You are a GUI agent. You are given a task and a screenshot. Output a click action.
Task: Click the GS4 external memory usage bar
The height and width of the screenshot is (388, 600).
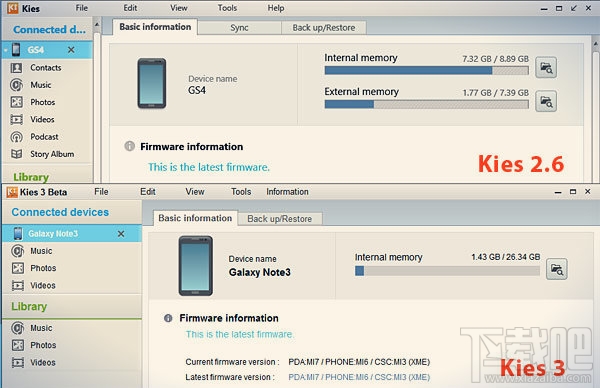coord(427,104)
